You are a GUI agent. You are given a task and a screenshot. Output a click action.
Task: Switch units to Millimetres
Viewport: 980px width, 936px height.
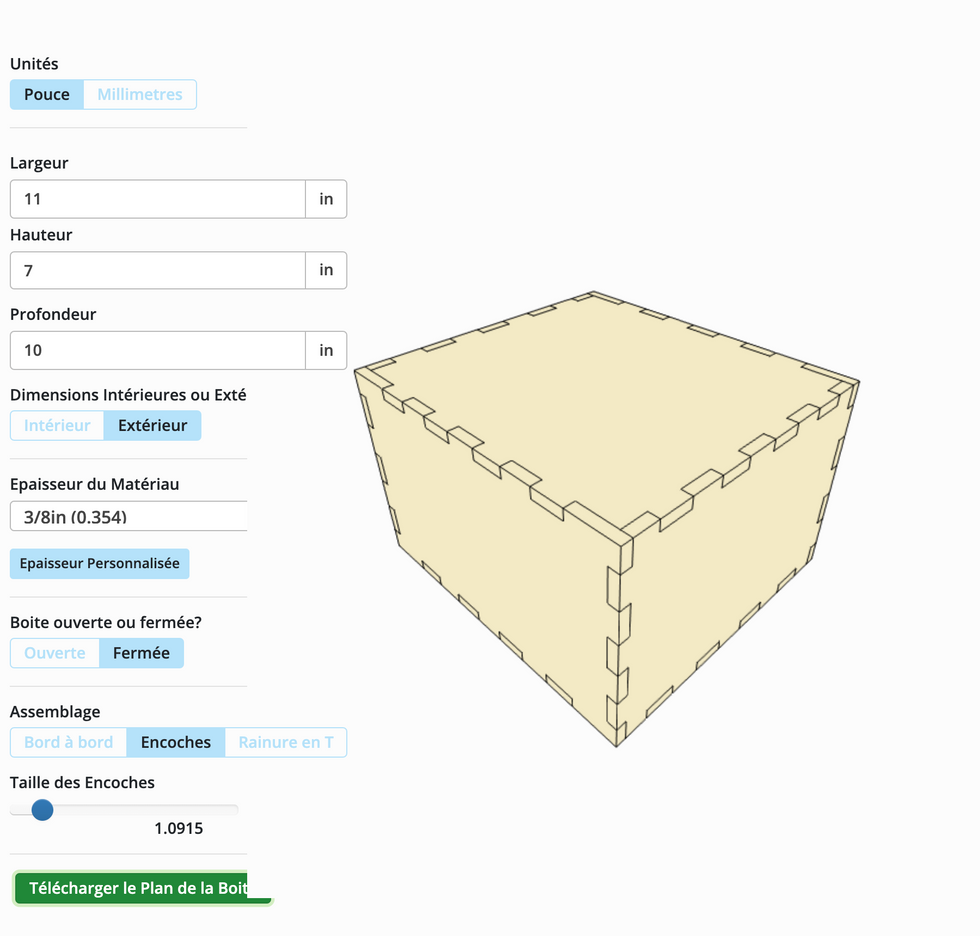pyautogui.click(x=140, y=94)
